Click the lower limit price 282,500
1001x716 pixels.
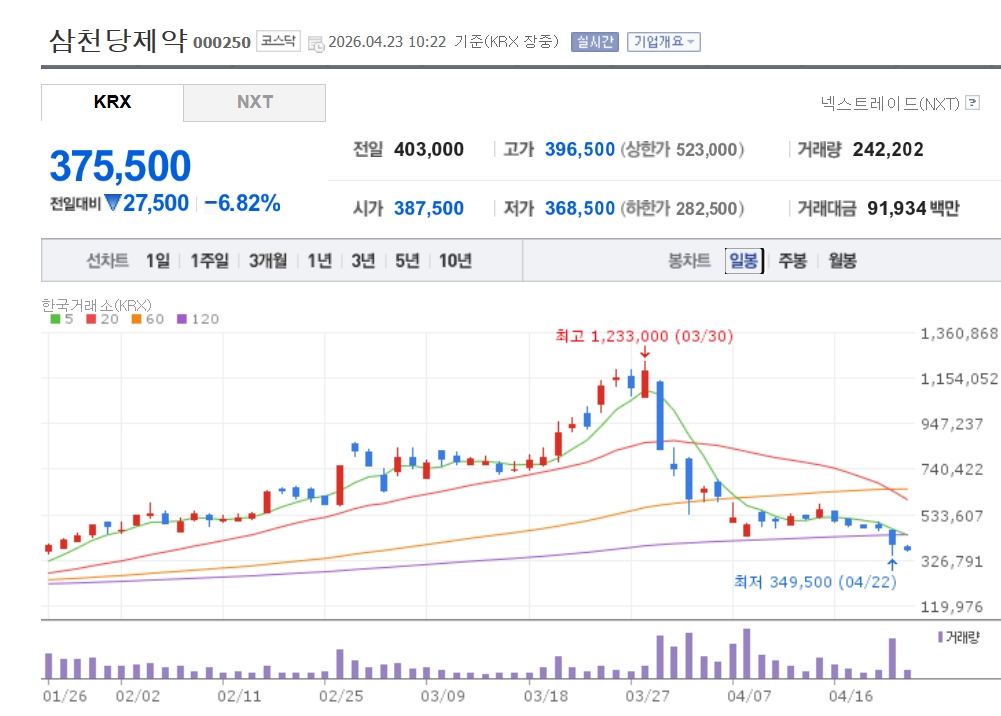pos(707,208)
